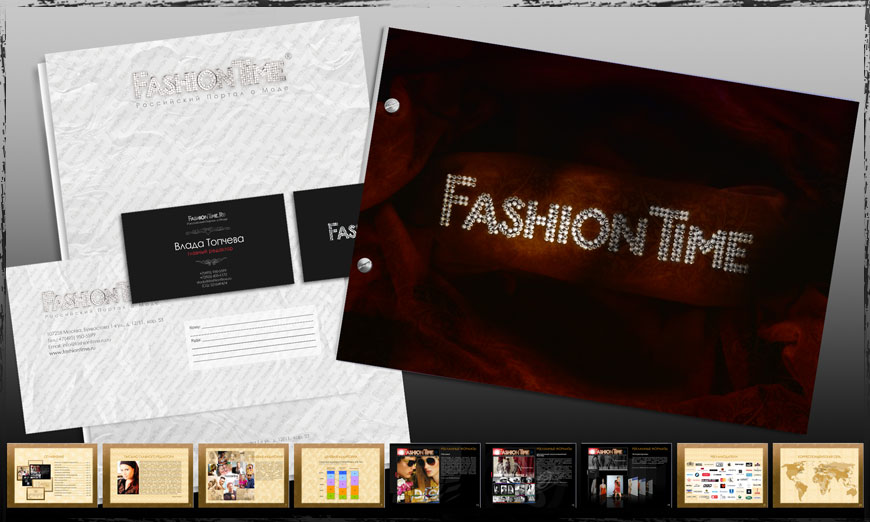The height and width of the screenshot is (522, 870).
Task: Click the 'Российский Портал о Моде' tagline on the letterhead
Action: click(213, 97)
